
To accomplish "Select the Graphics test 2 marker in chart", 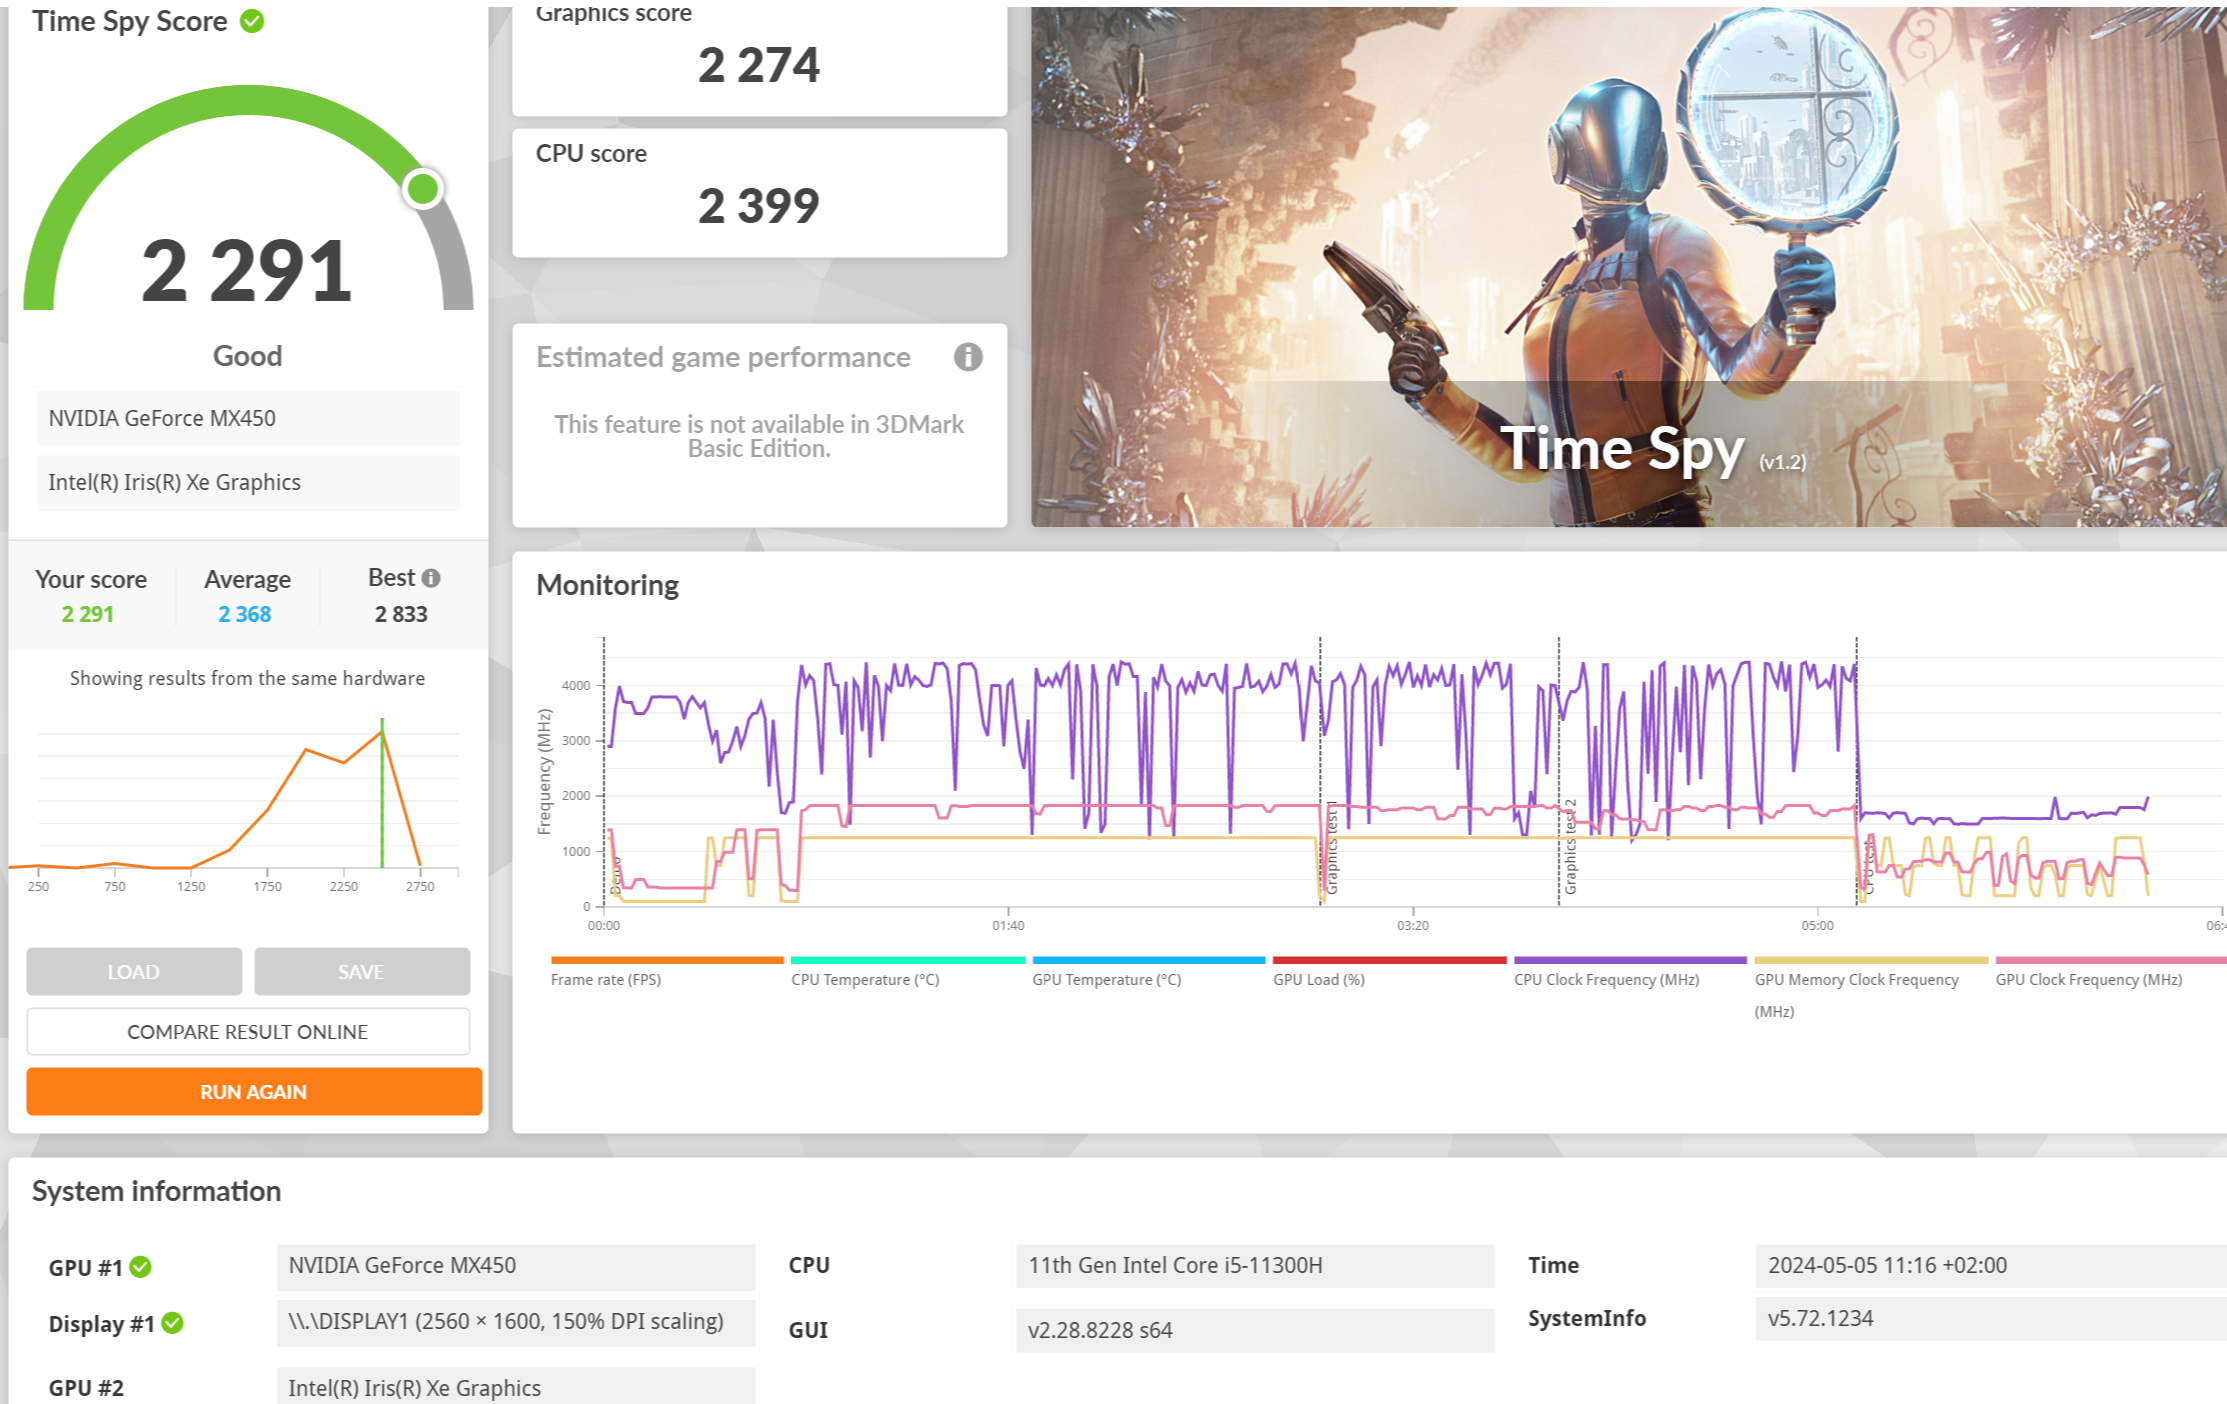I will click(1570, 846).
